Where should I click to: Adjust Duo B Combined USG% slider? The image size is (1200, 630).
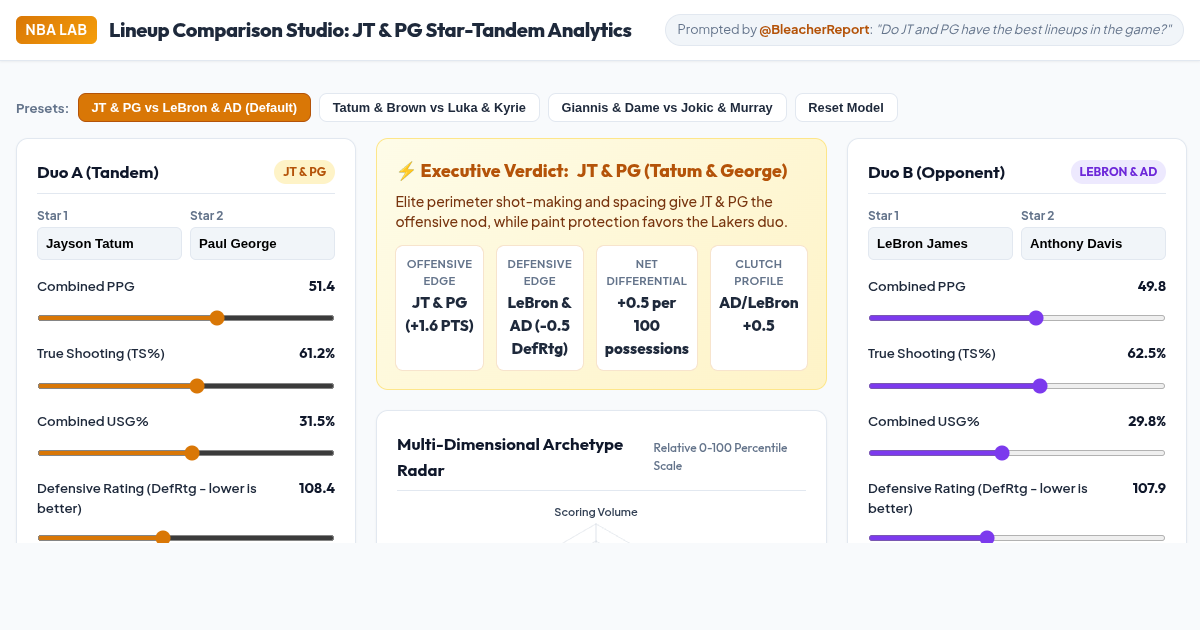[x=1017, y=453]
